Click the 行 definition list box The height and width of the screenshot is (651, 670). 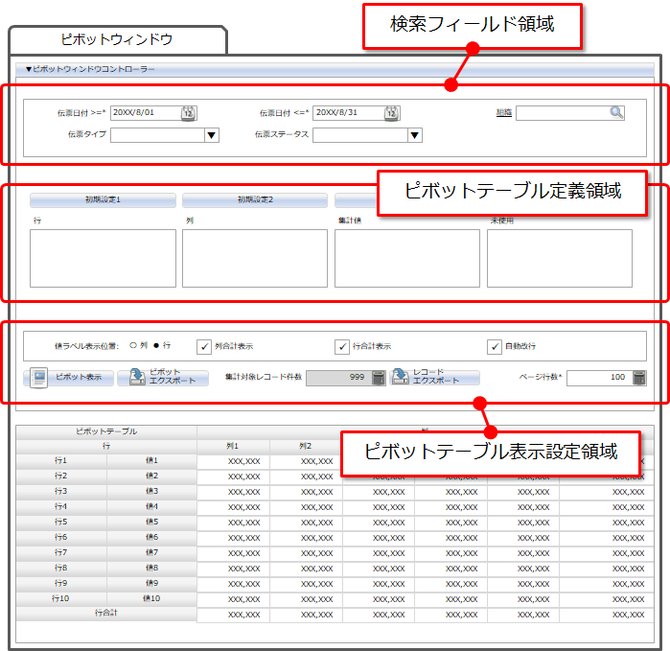pos(103,258)
